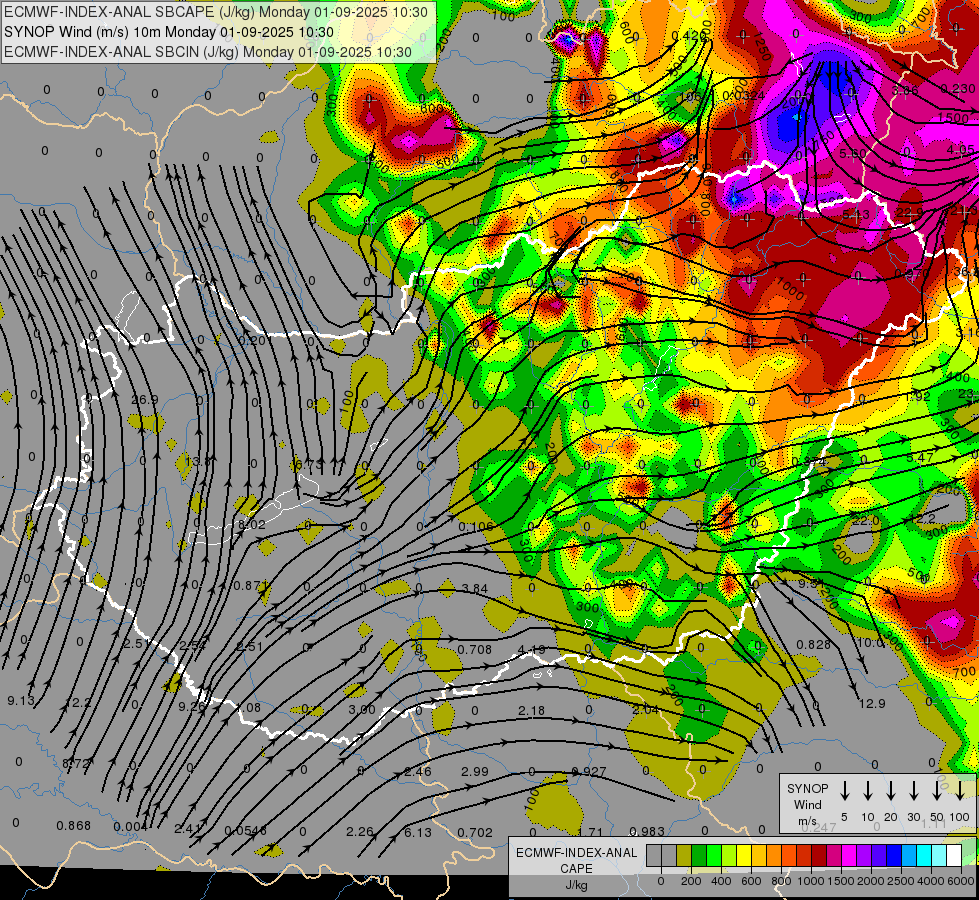Click the SBCIN title line at top
979x900 pixels.
click(x=208, y=52)
